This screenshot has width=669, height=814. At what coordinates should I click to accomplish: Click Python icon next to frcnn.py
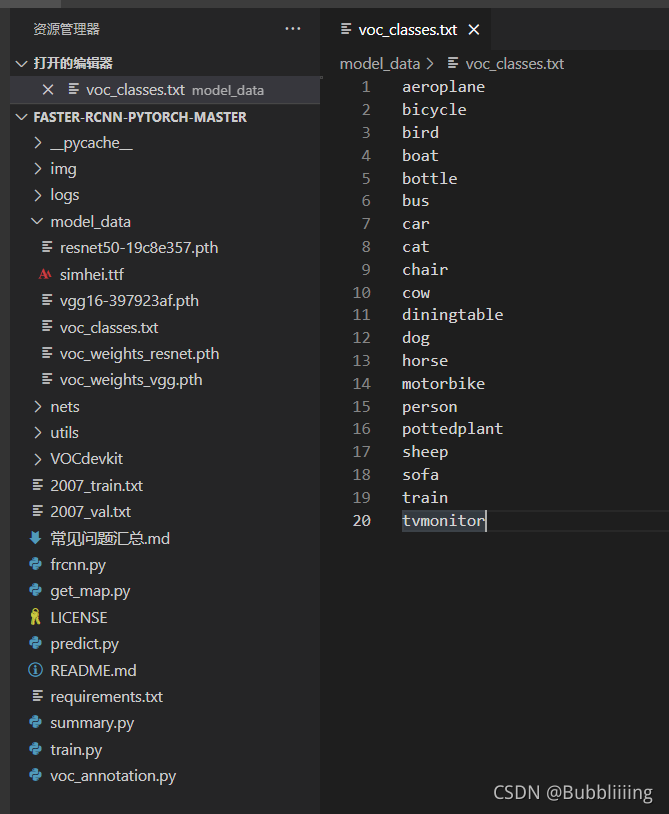[36, 564]
